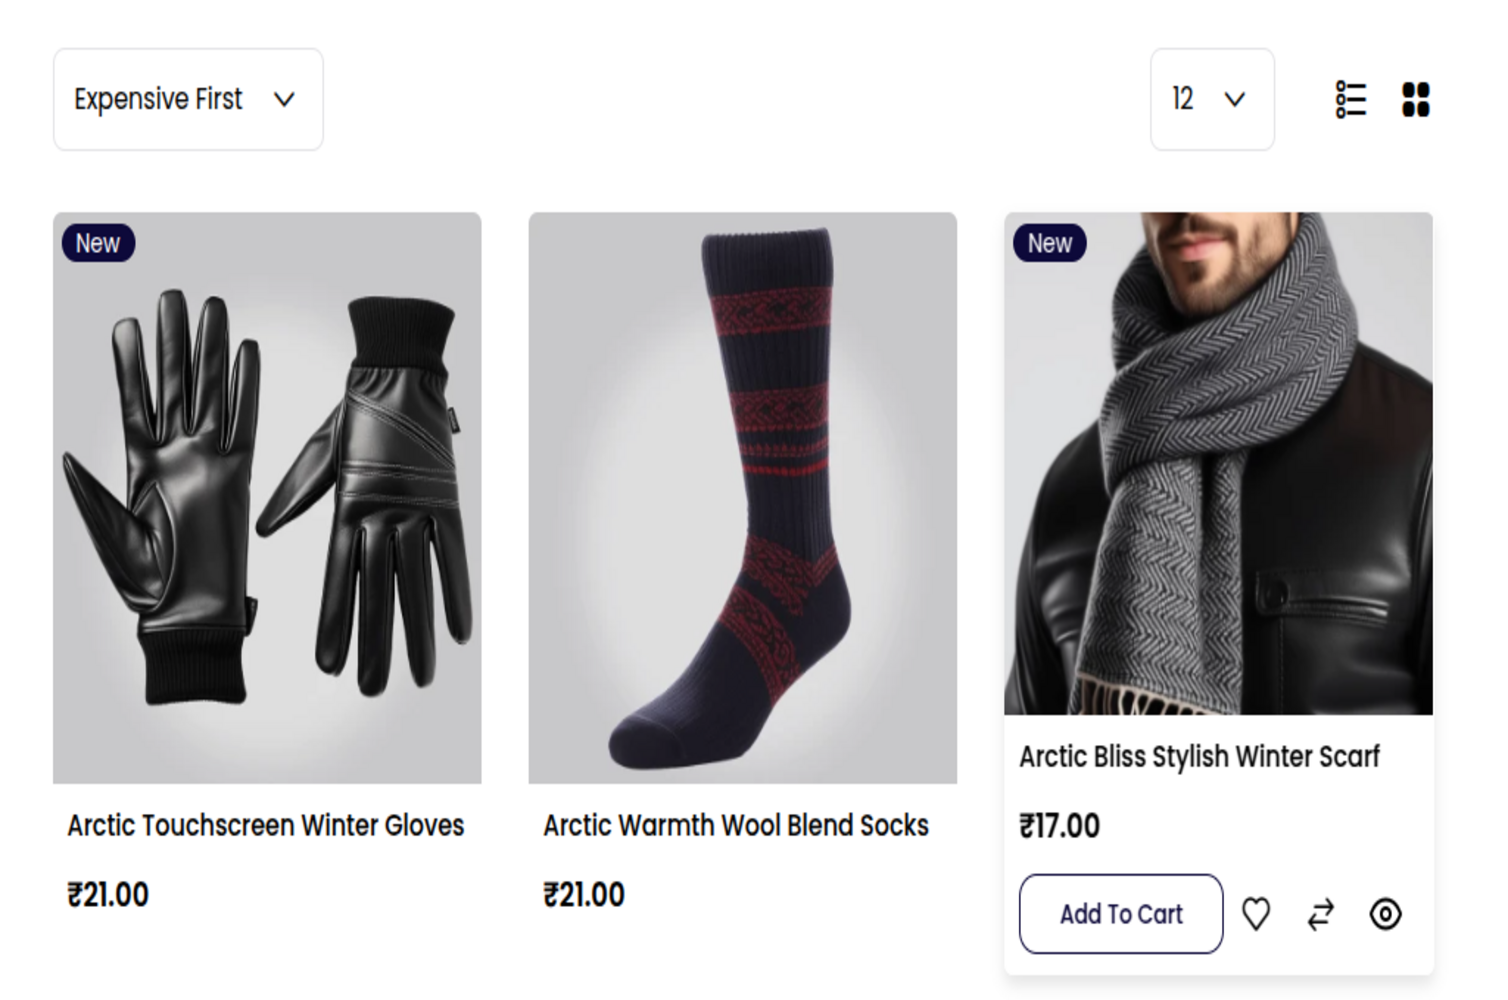
Task: Click the ₹17.00 scarf price
Action: (1059, 826)
